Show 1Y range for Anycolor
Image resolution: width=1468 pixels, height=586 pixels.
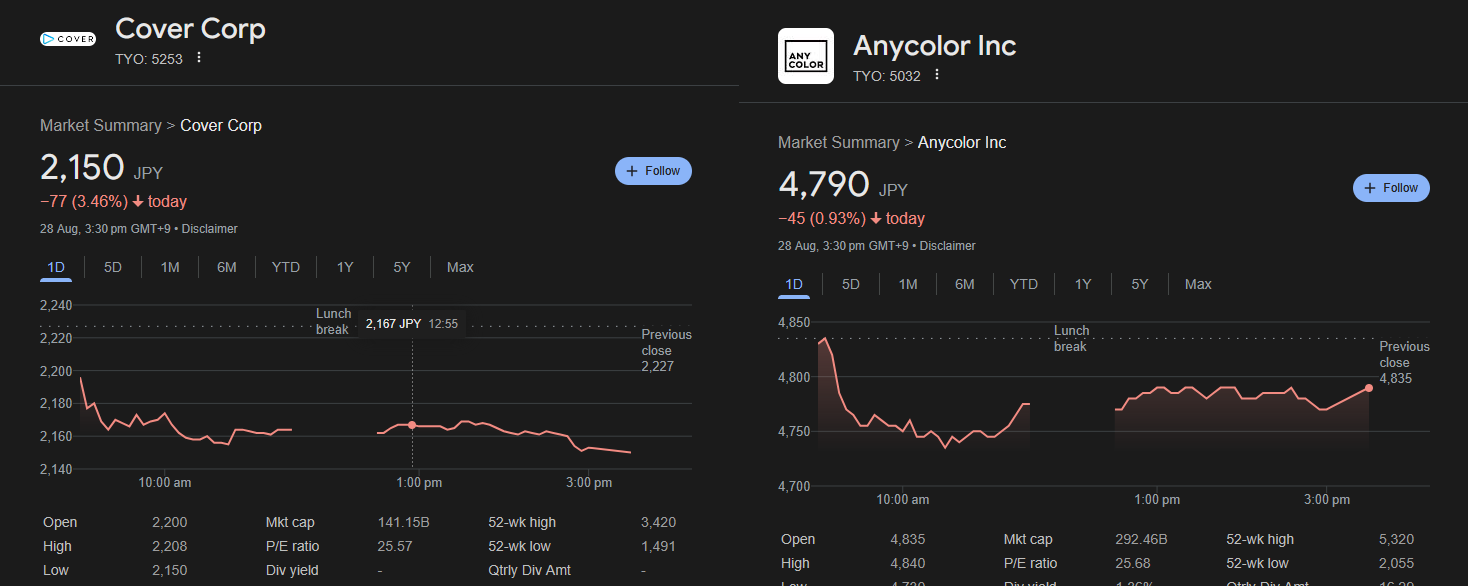point(1083,284)
